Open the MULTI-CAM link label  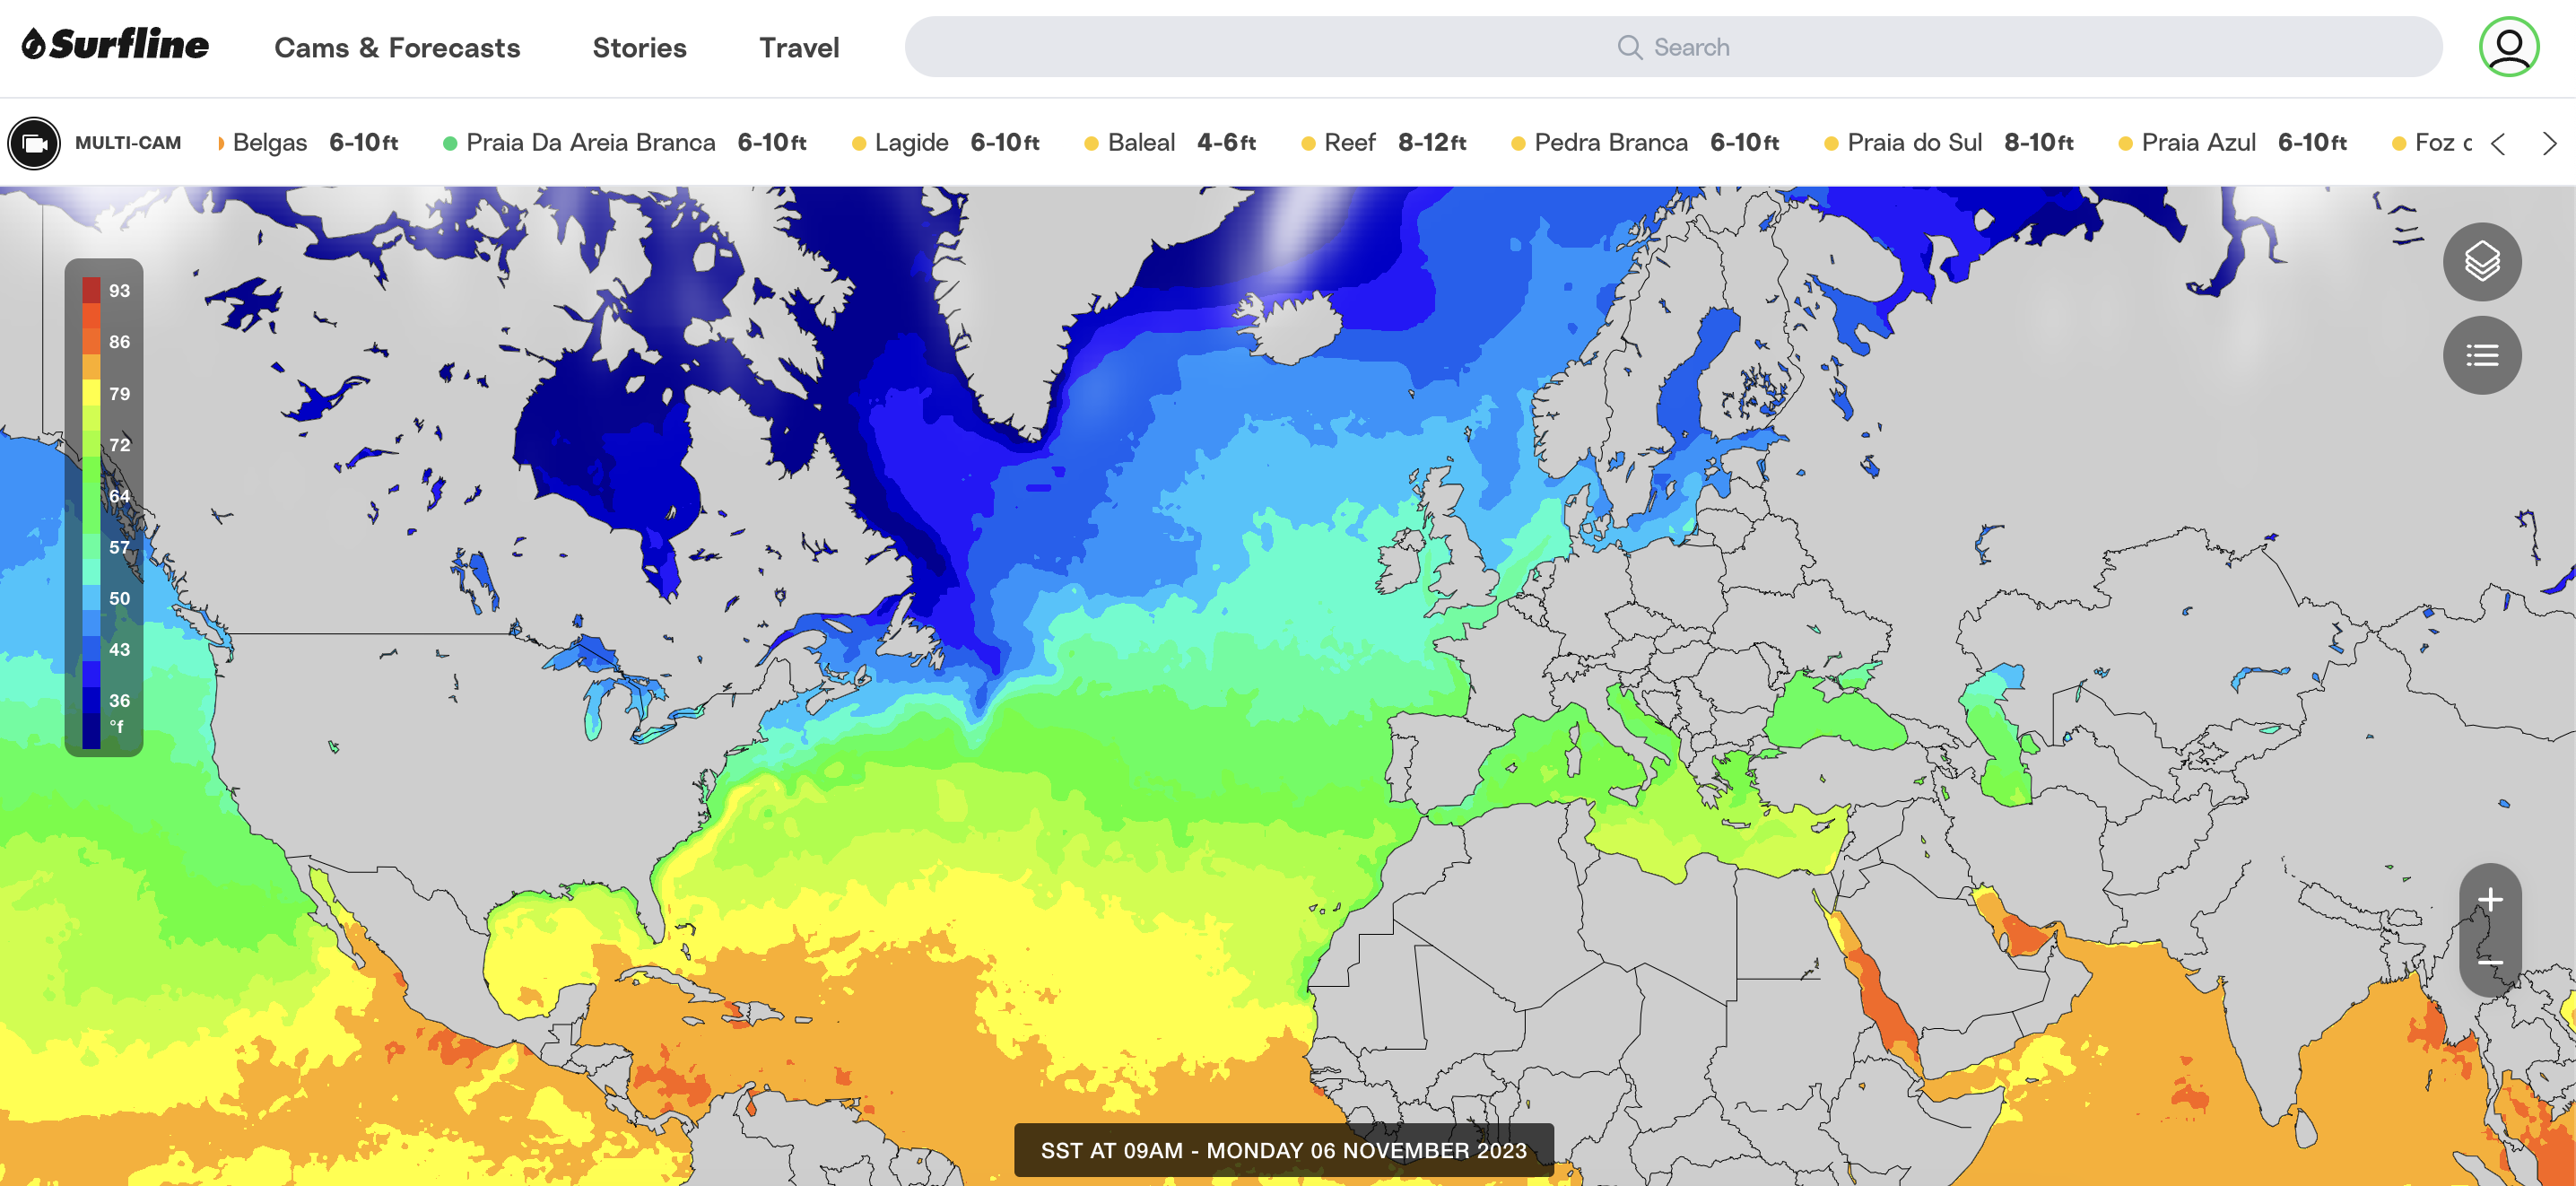point(128,143)
